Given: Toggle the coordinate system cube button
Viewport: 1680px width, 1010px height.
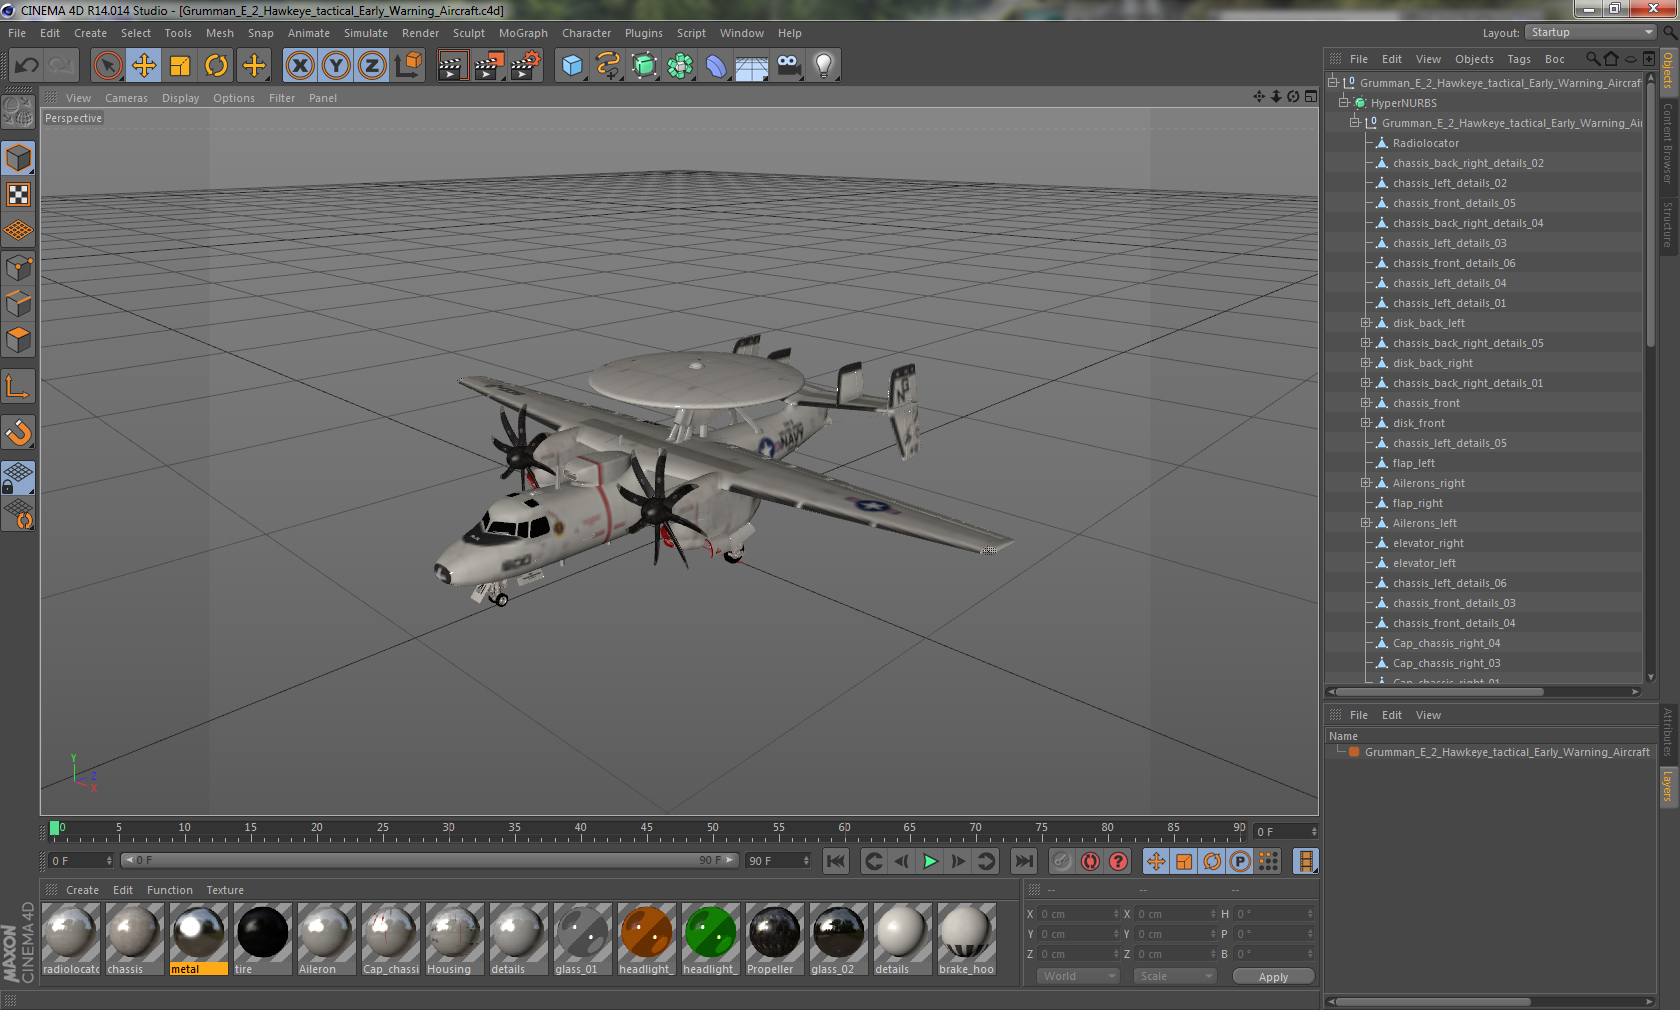Looking at the screenshot, I should coord(408,66).
